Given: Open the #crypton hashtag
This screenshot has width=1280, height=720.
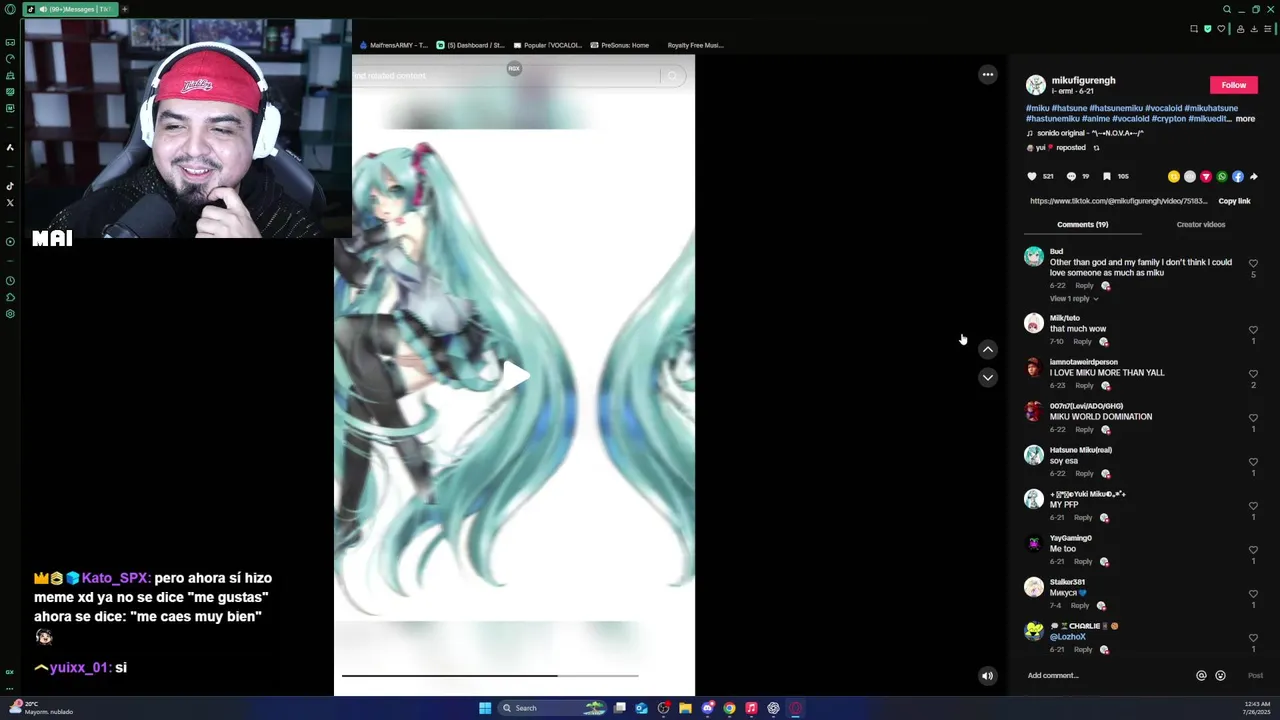Looking at the screenshot, I should click(1169, 119).
